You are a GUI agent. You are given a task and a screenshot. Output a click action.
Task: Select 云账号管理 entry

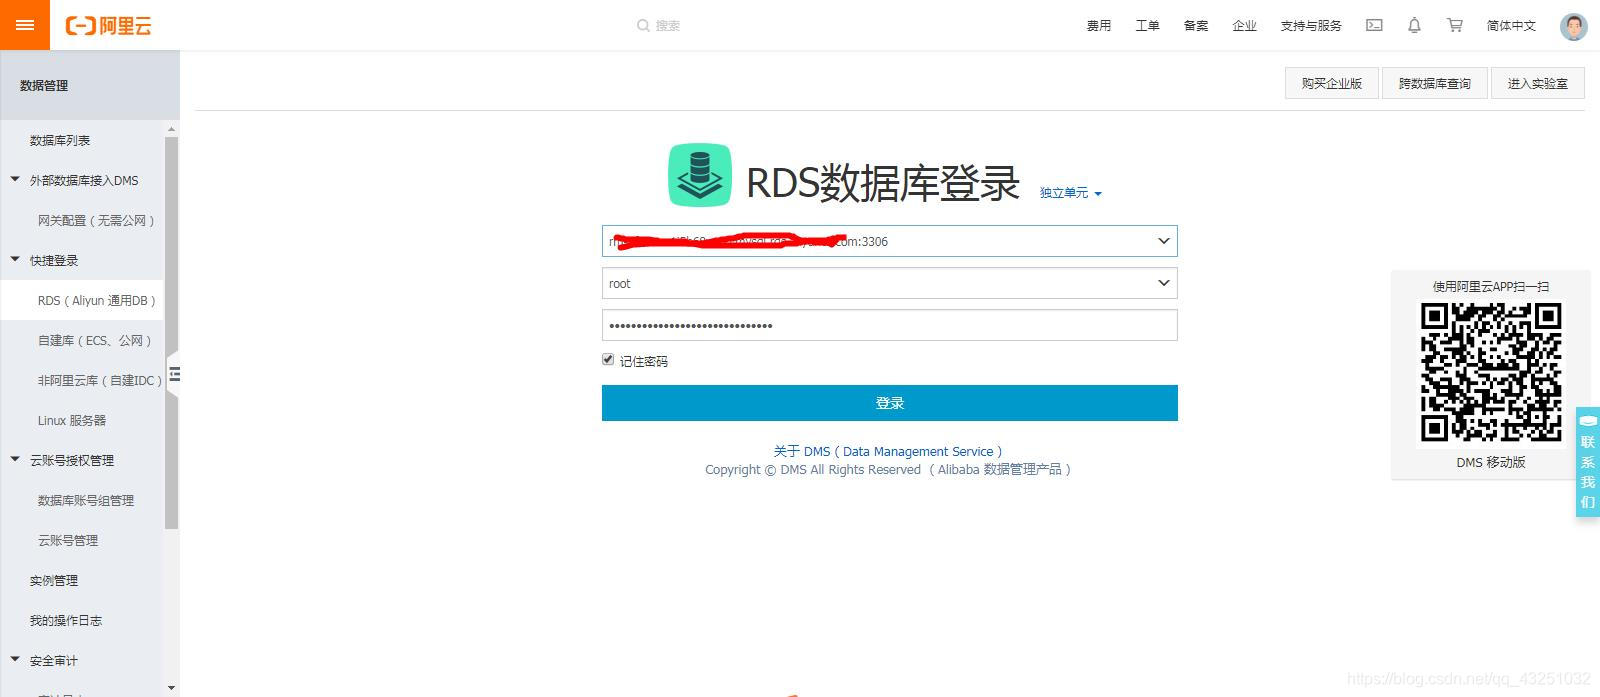[68, 540]
